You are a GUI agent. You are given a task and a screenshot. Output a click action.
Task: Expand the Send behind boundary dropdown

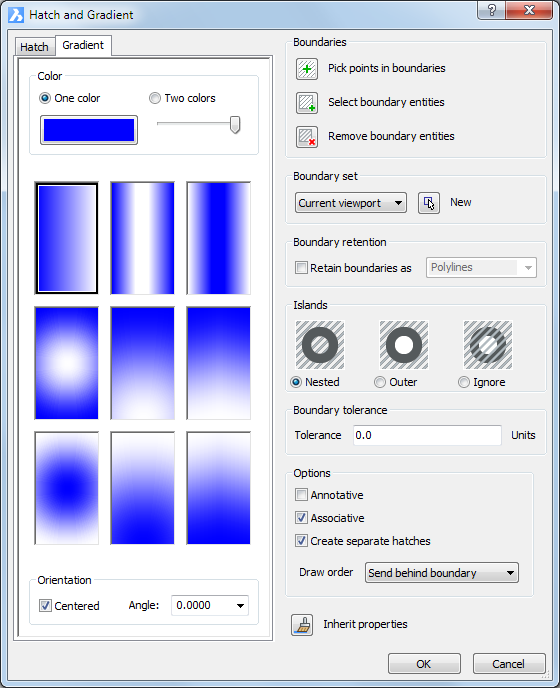(442, 573)
